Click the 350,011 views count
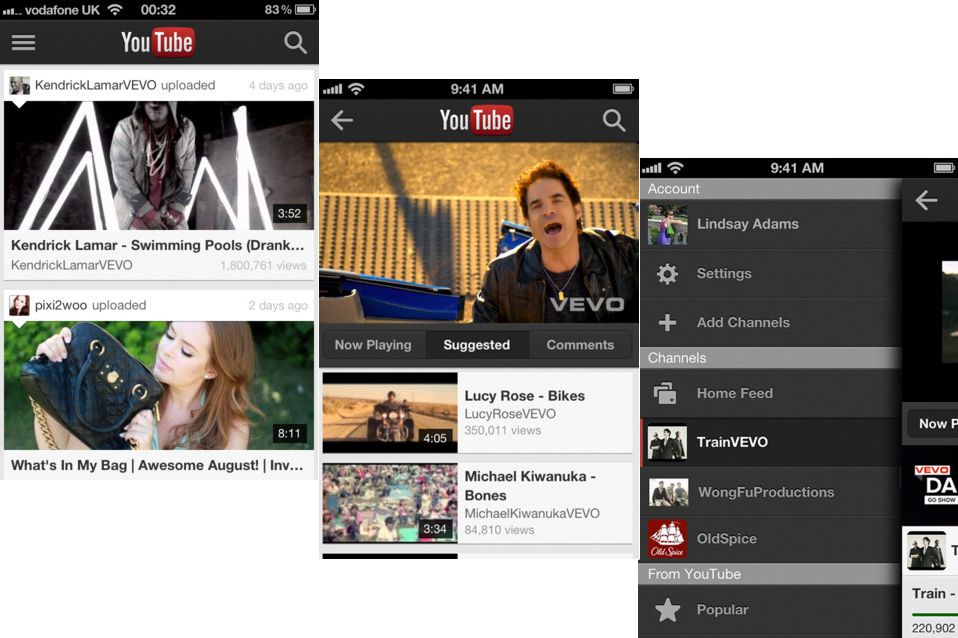958x638 pixels. click(x=502, y=430)
